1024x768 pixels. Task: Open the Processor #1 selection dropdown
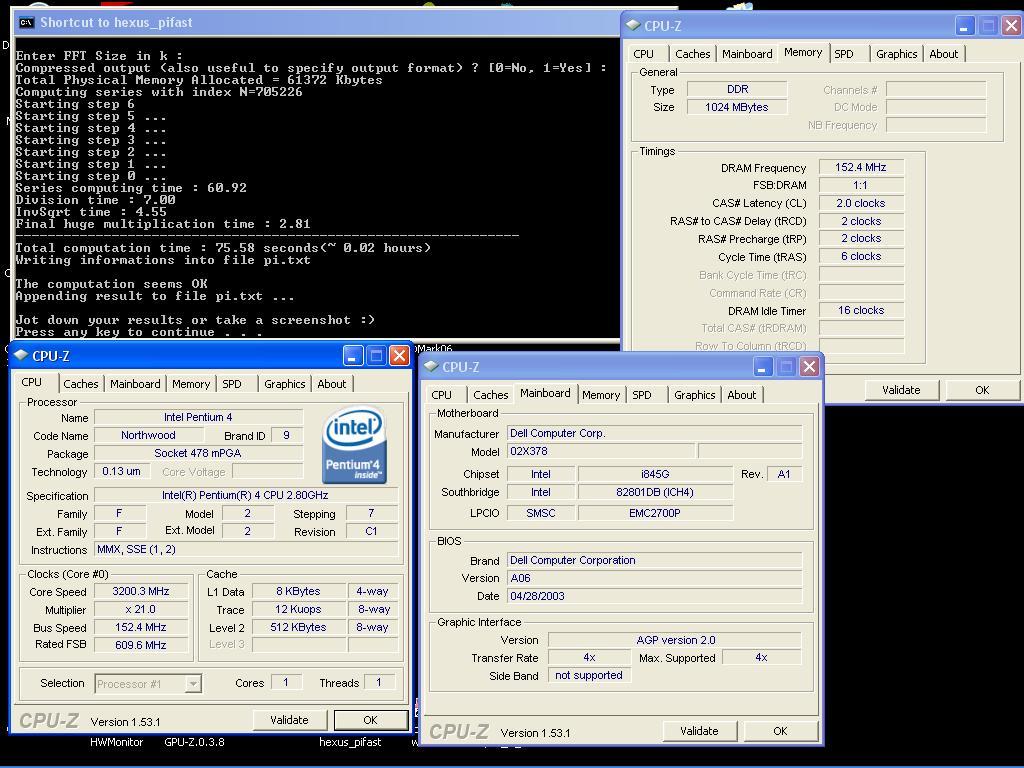point(148,684)
